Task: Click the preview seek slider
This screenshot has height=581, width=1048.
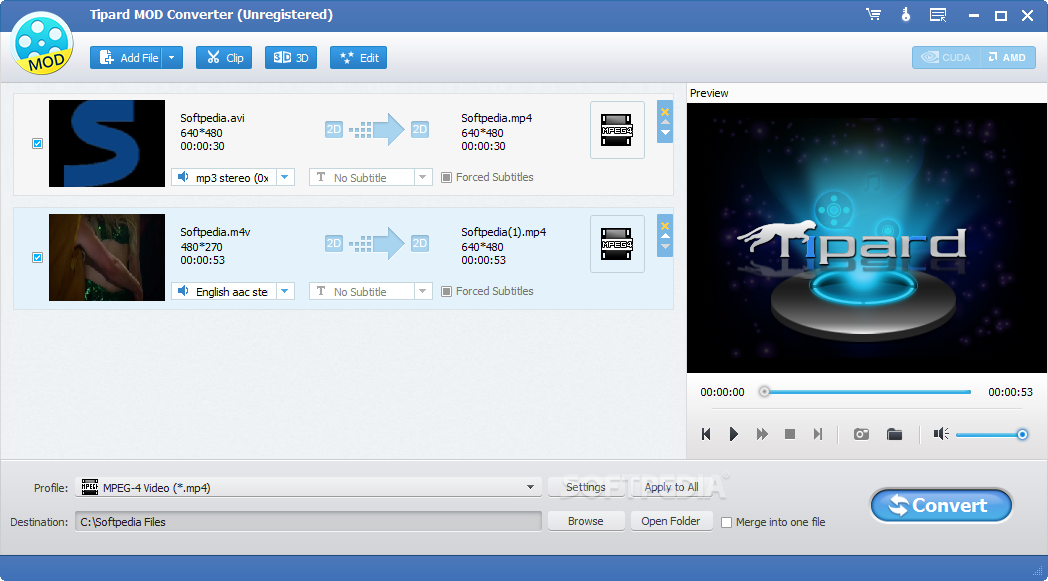Action: click(x=866, y=392)
